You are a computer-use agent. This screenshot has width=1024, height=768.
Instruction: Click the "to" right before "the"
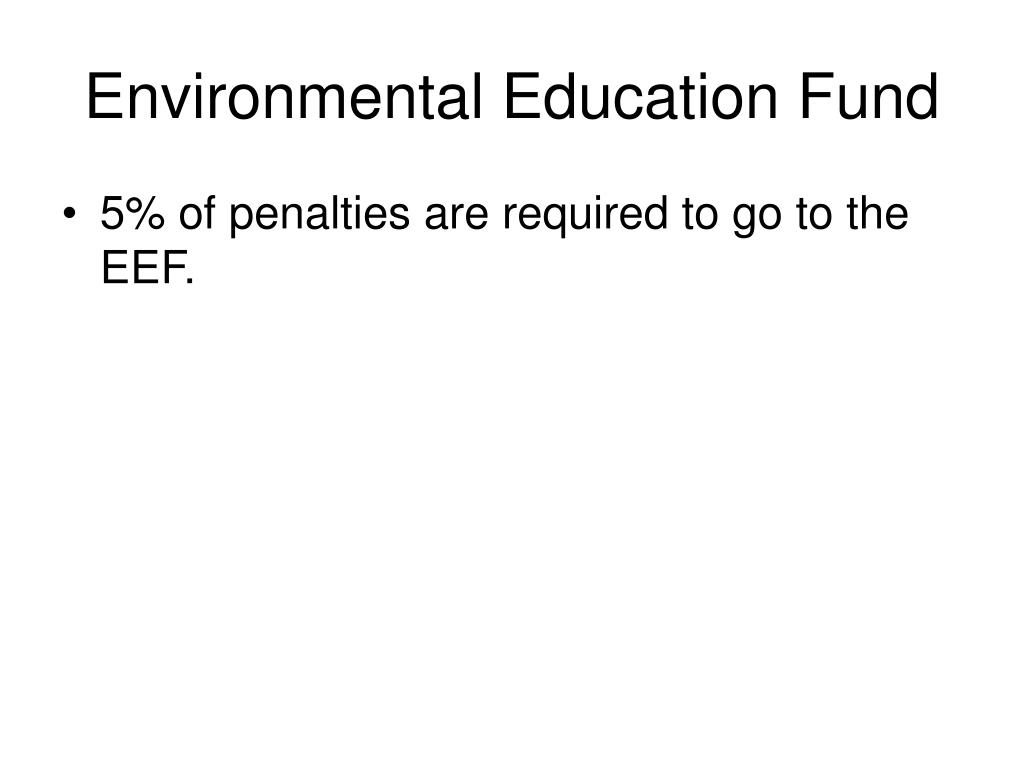(x=813, y=215)
